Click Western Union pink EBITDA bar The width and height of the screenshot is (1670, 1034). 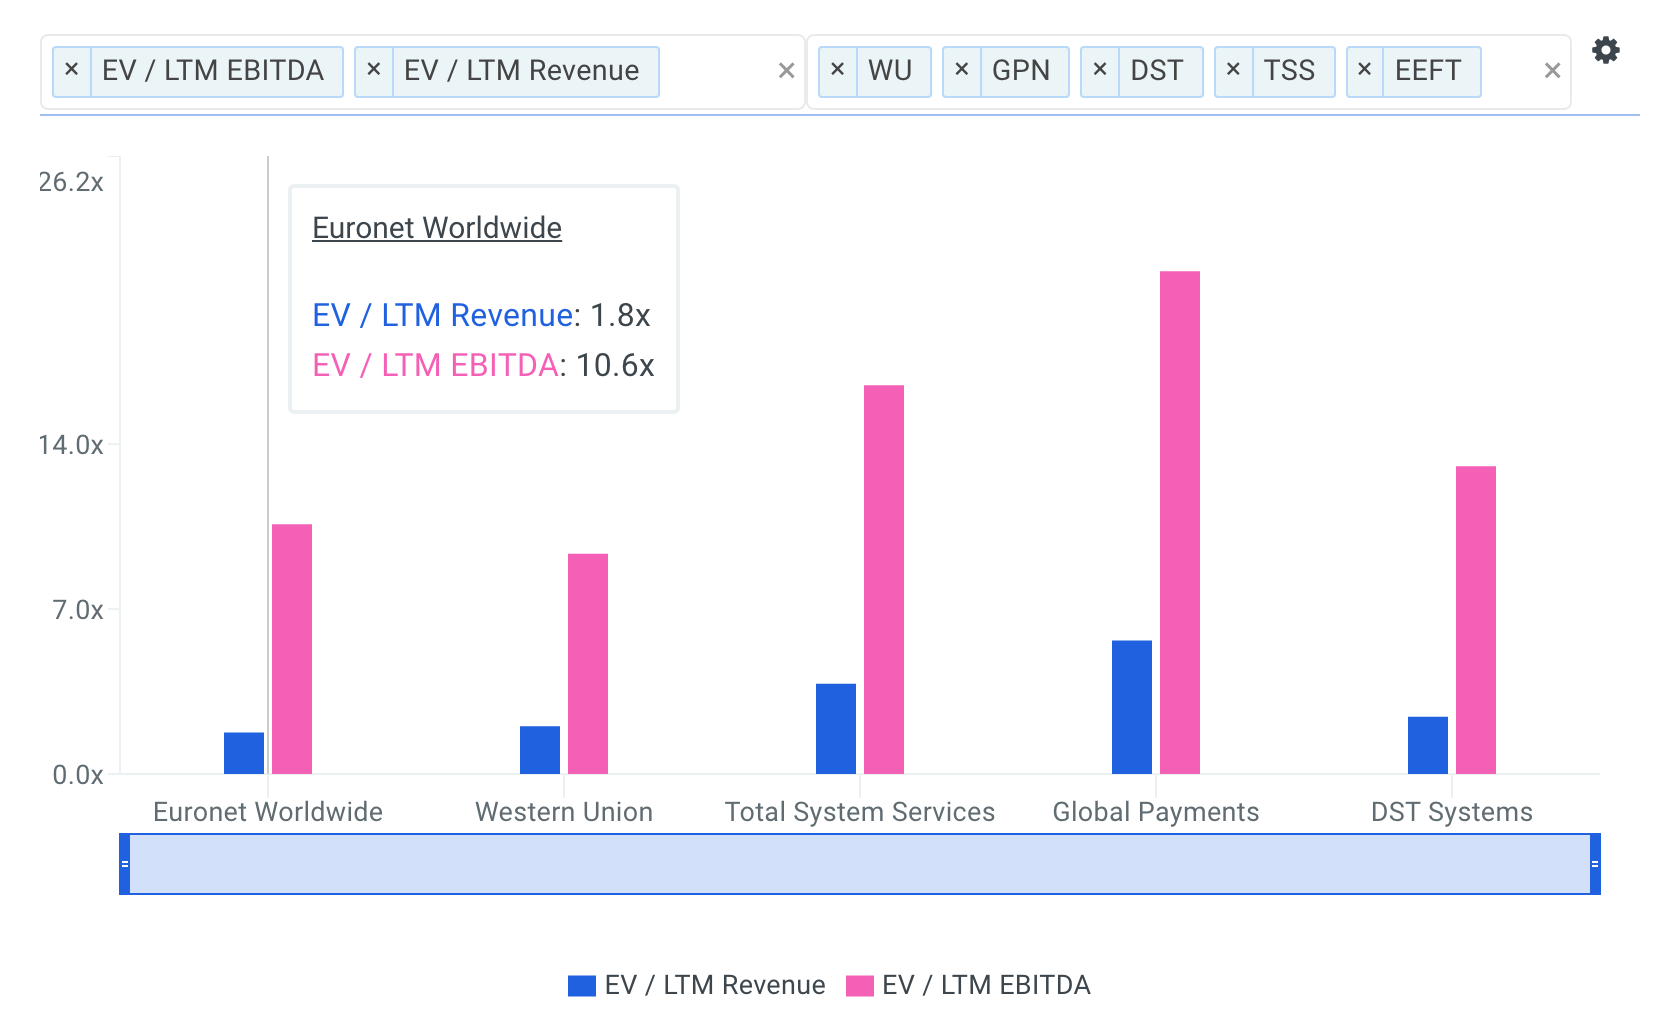[588, 664]
